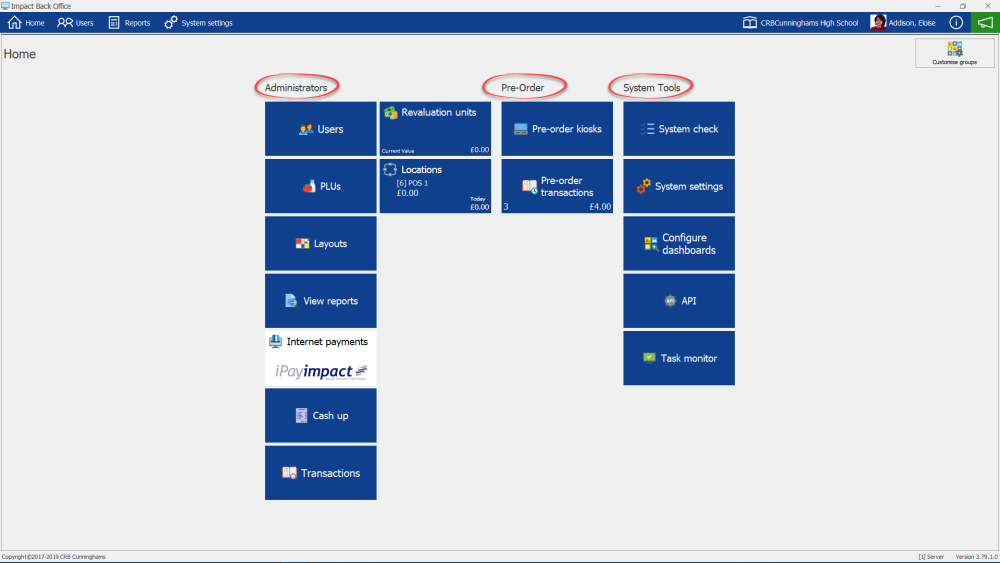Image resolution: width=1000 pixels, height=563 pixels.
Task: Select CRBCunninghams High School site
Action: (801, 23)
